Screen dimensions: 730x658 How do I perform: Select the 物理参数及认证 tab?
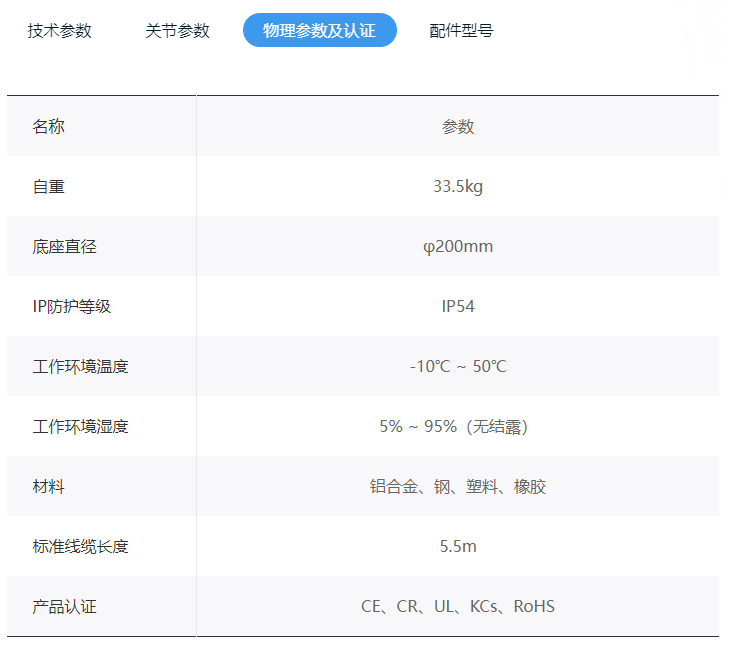pos(319,30)
